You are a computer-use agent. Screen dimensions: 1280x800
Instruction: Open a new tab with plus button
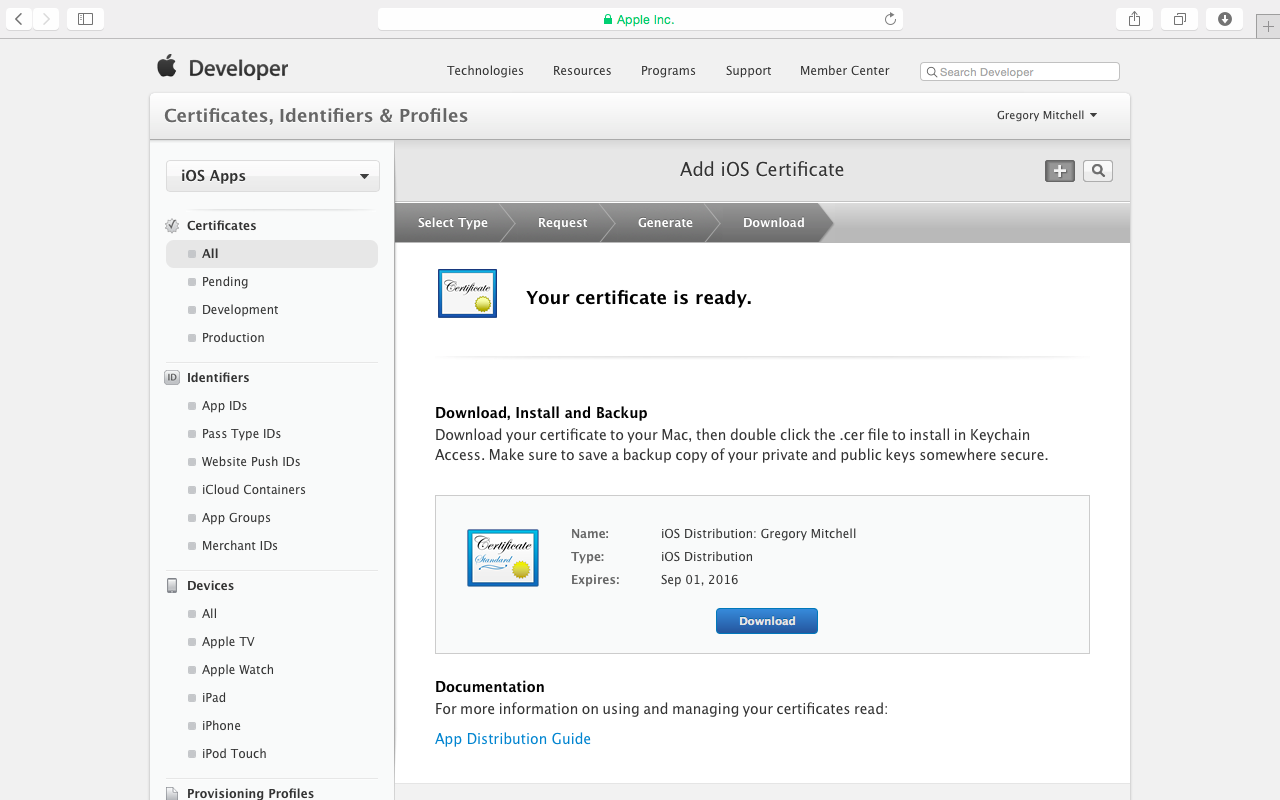point(1268,27)
